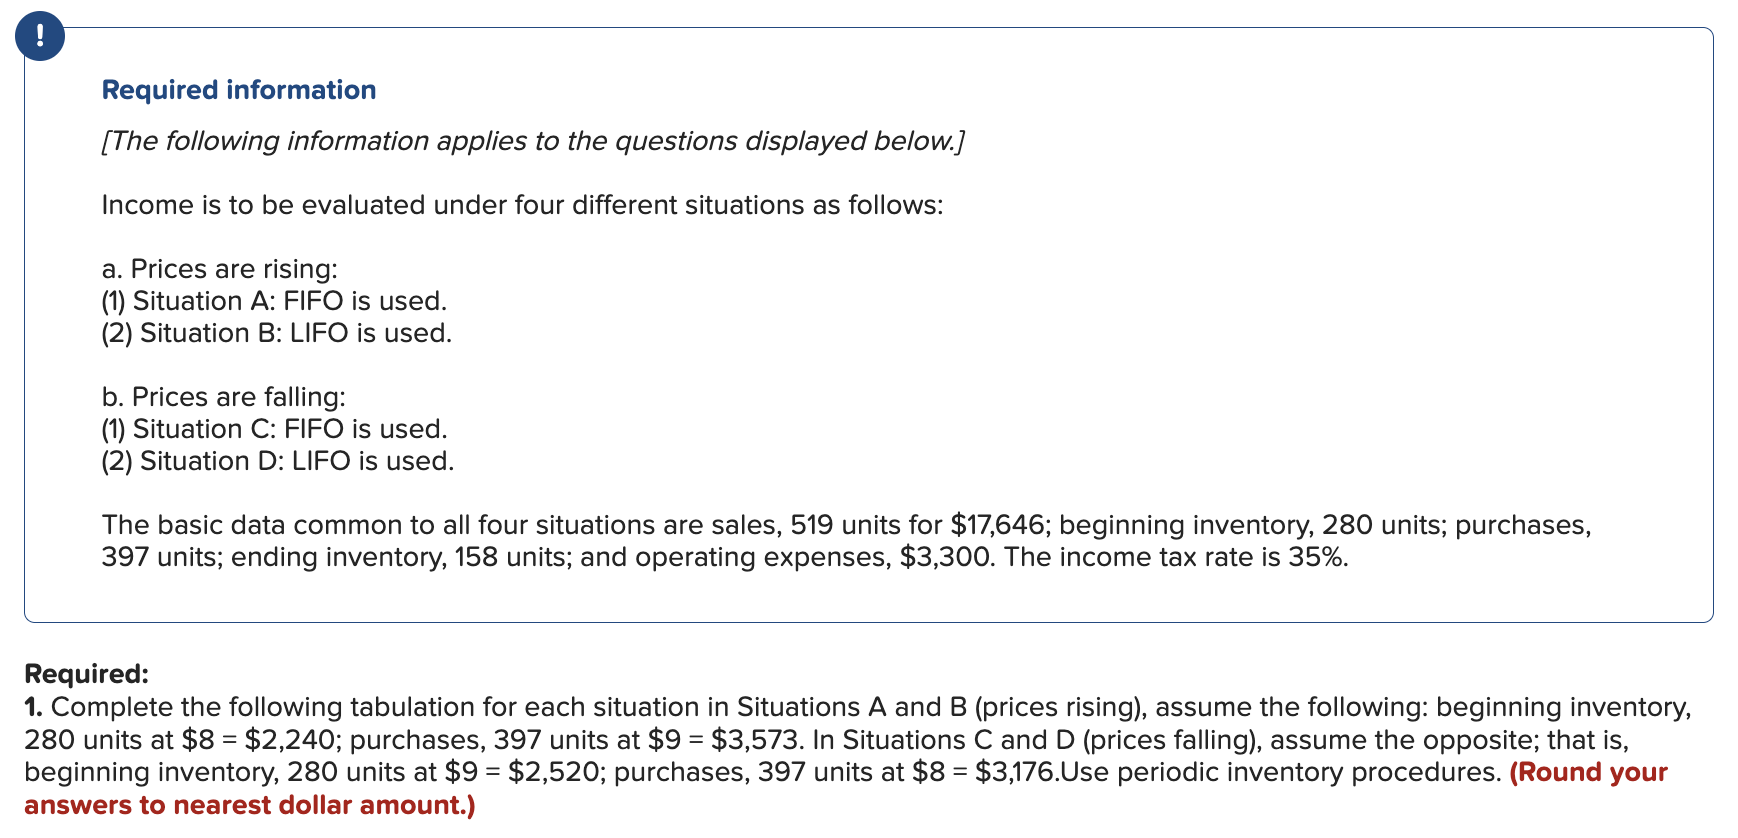
Task: Select 'Situation B: LIFO is used' line
Action: click(x=277, y=333)
